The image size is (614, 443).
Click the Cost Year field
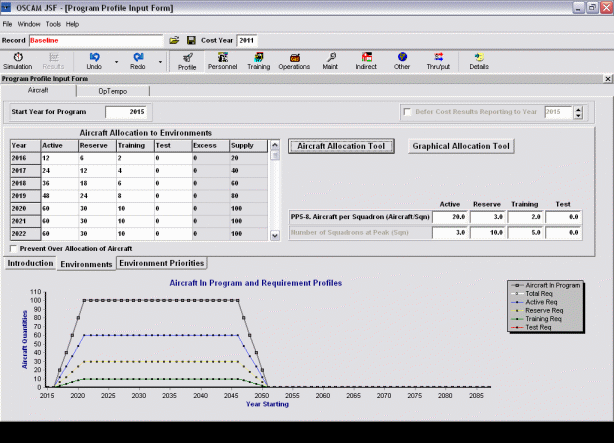(x=247, y=40)
